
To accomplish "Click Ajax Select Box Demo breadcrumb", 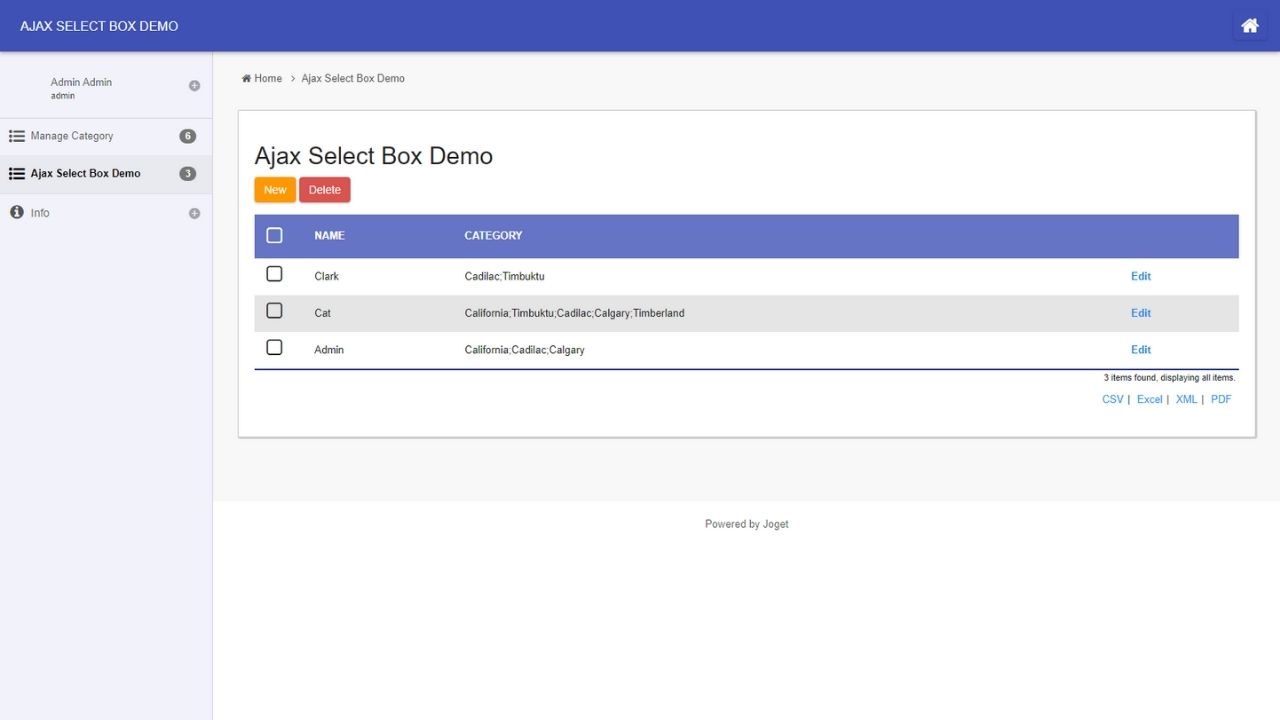I will click(353, 78).
